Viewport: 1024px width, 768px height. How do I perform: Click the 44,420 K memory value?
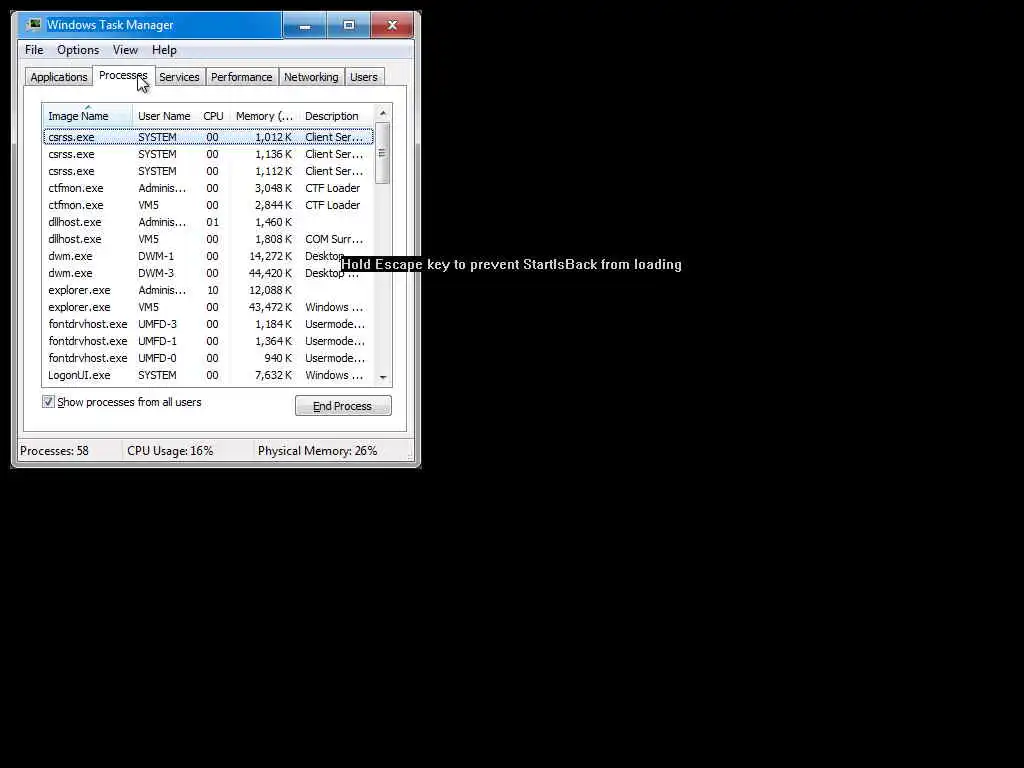click(x=270, y=273)
